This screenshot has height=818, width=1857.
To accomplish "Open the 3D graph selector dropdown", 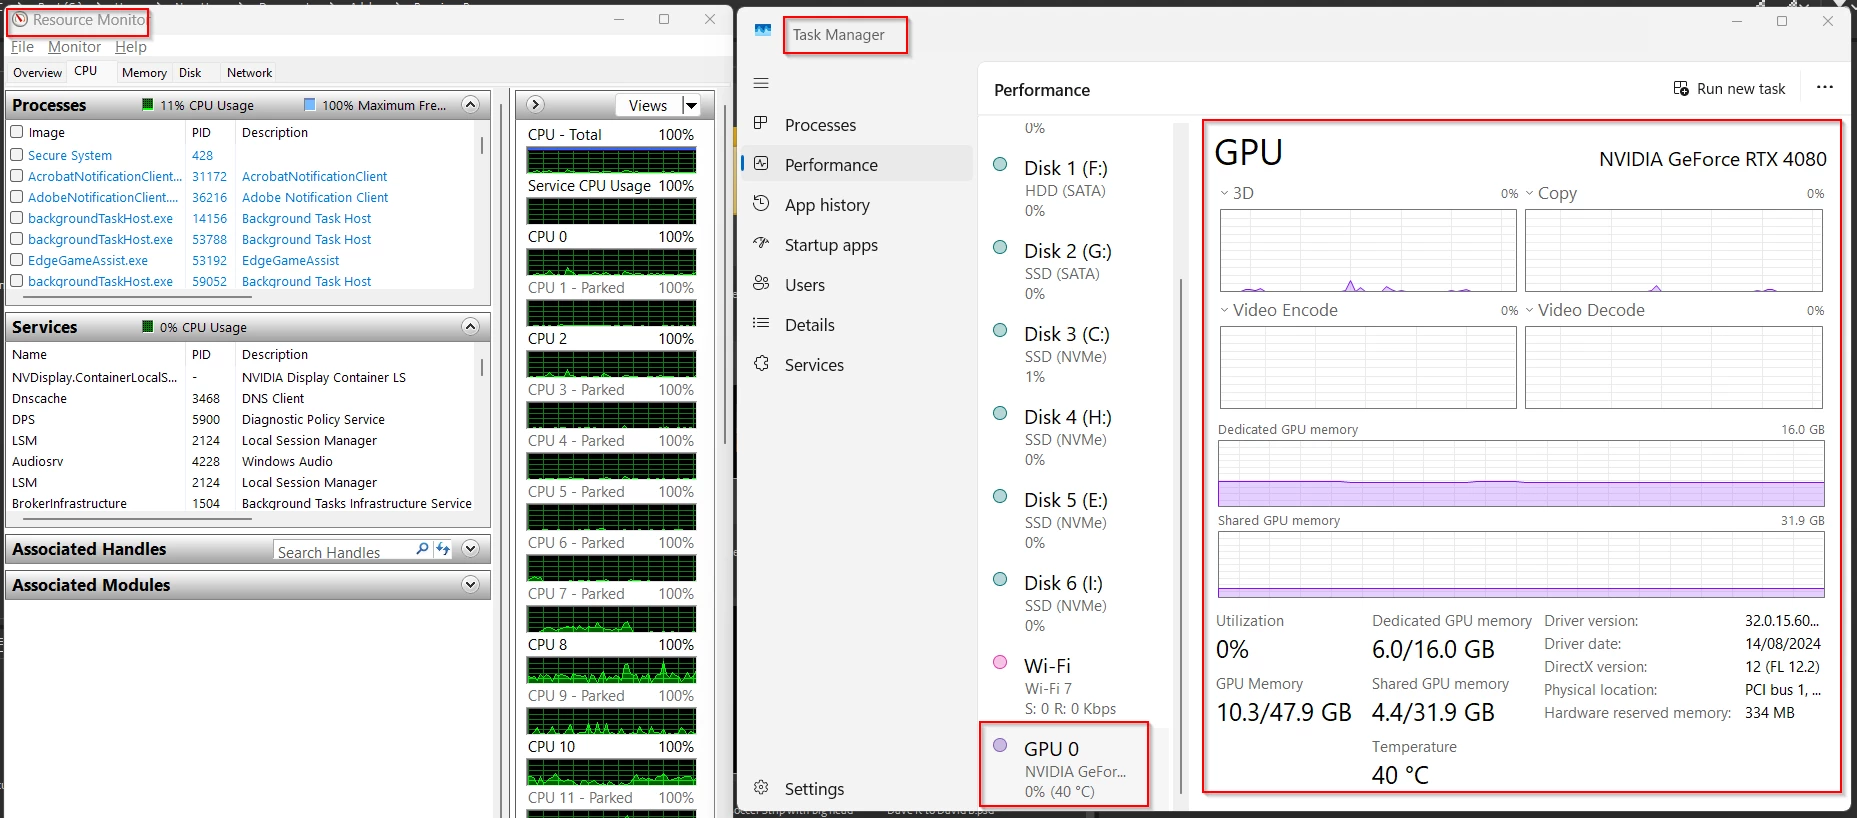I will pos(1225,193).
